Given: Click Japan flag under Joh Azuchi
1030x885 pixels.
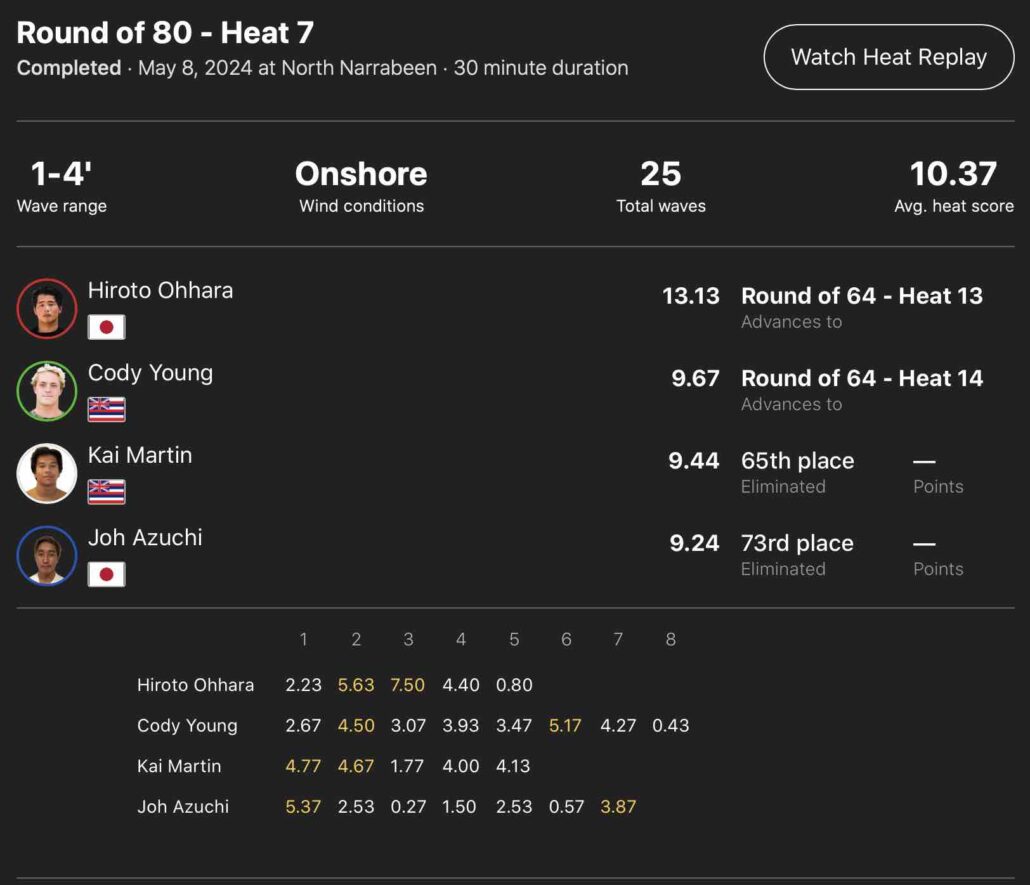Looking at the screenshot, I should (x=106, y=574).
